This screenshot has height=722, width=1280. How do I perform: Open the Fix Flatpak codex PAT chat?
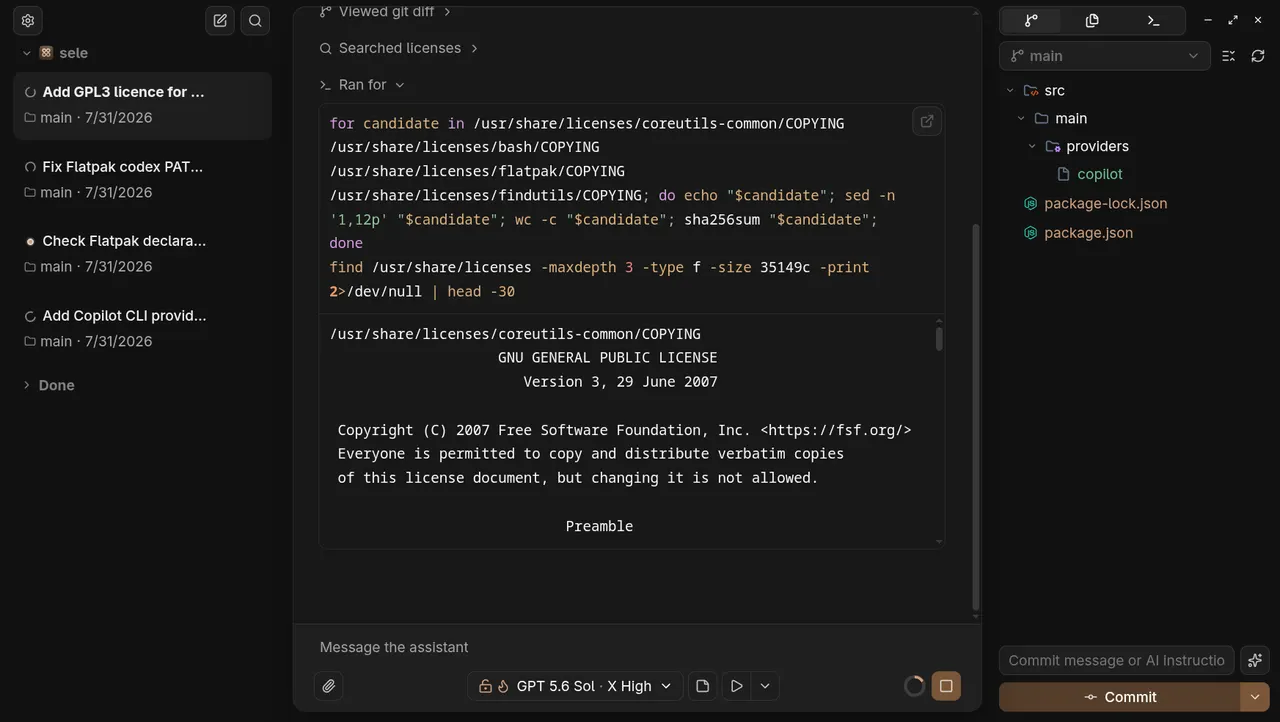[x=142, y=179]
